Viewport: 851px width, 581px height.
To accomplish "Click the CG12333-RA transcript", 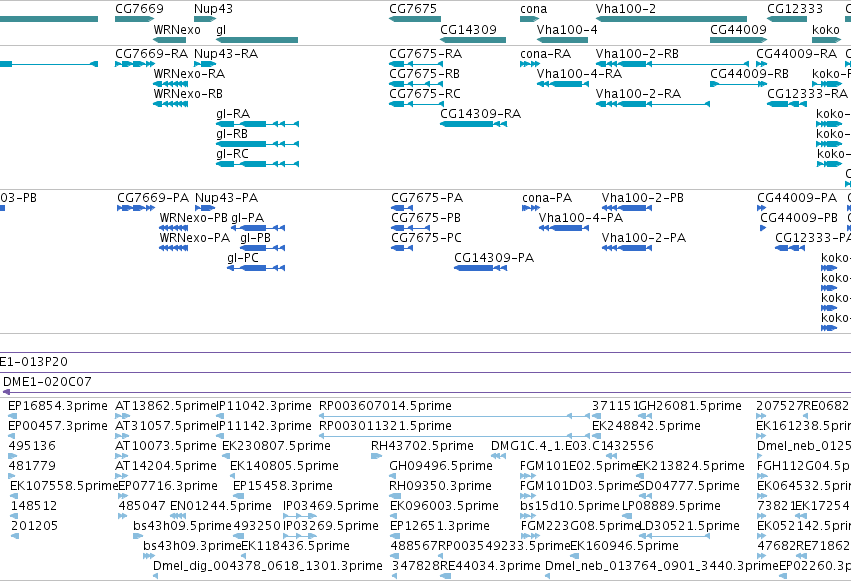I will pos(786,104).
